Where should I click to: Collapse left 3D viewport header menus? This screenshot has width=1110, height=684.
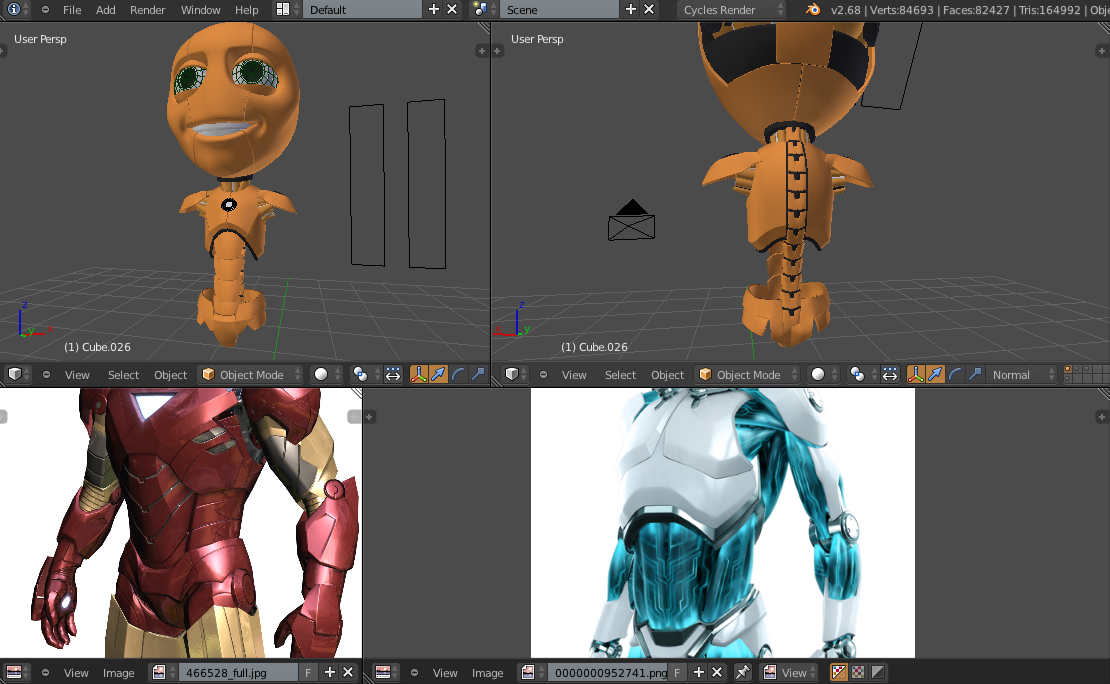(x=46, y=375)
